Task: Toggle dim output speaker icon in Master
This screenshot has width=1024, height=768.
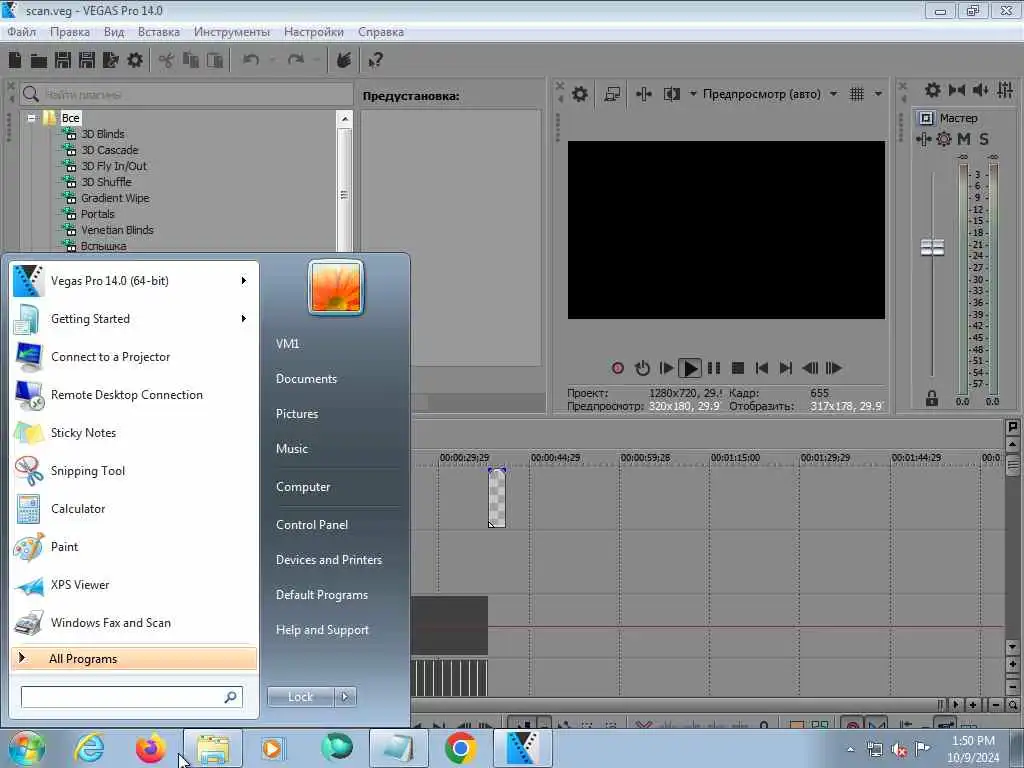Action: tap(980, 90)
